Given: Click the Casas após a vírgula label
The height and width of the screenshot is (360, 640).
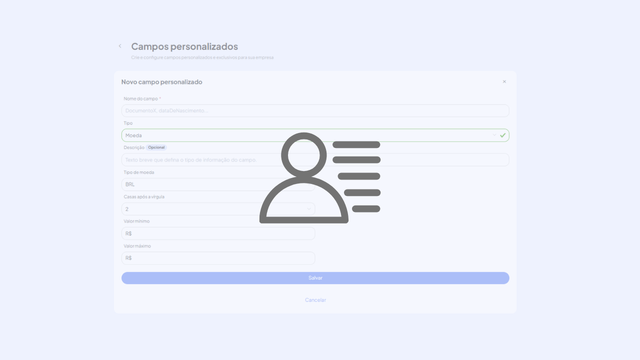Looking at the screenshot, I should point(144,197).
